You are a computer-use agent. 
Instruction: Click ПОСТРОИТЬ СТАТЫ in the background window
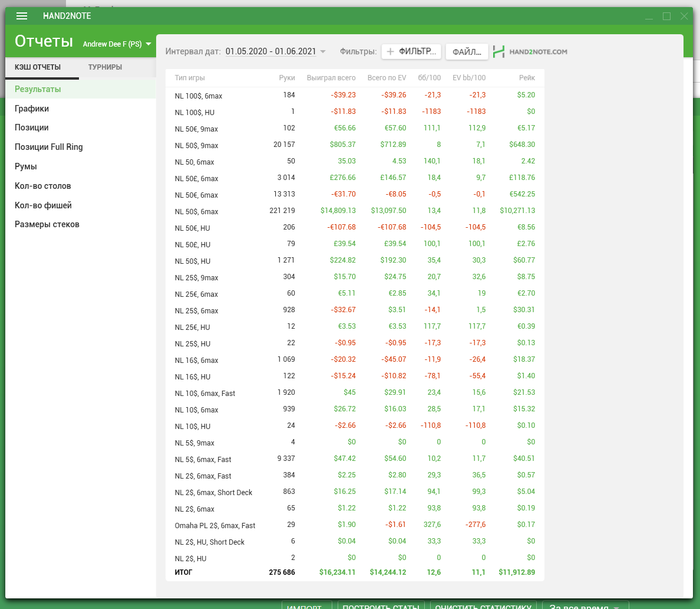381,606
